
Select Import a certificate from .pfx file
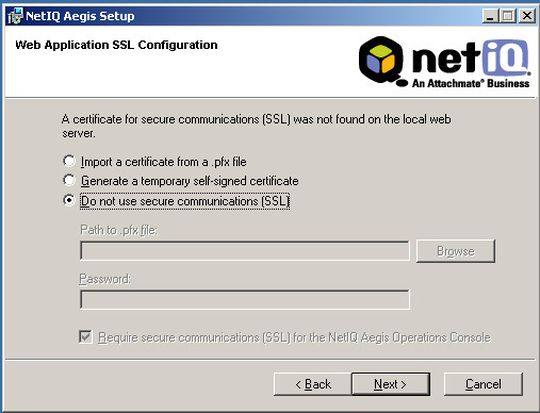click(69, 161)
